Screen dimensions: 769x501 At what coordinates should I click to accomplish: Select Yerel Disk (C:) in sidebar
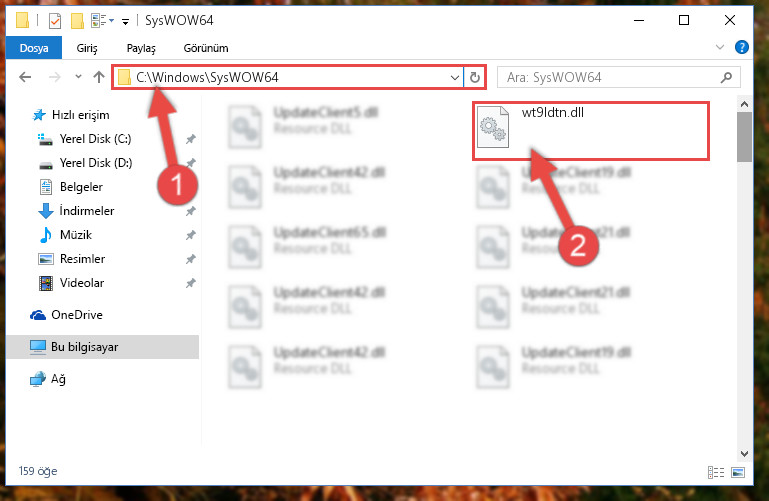click(96, 139)
